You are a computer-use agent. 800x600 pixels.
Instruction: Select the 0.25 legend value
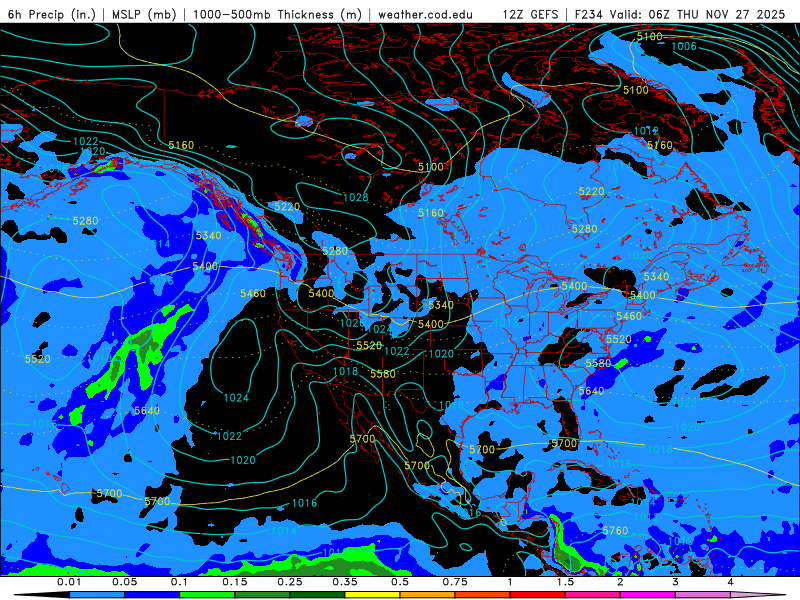(290, 582)
